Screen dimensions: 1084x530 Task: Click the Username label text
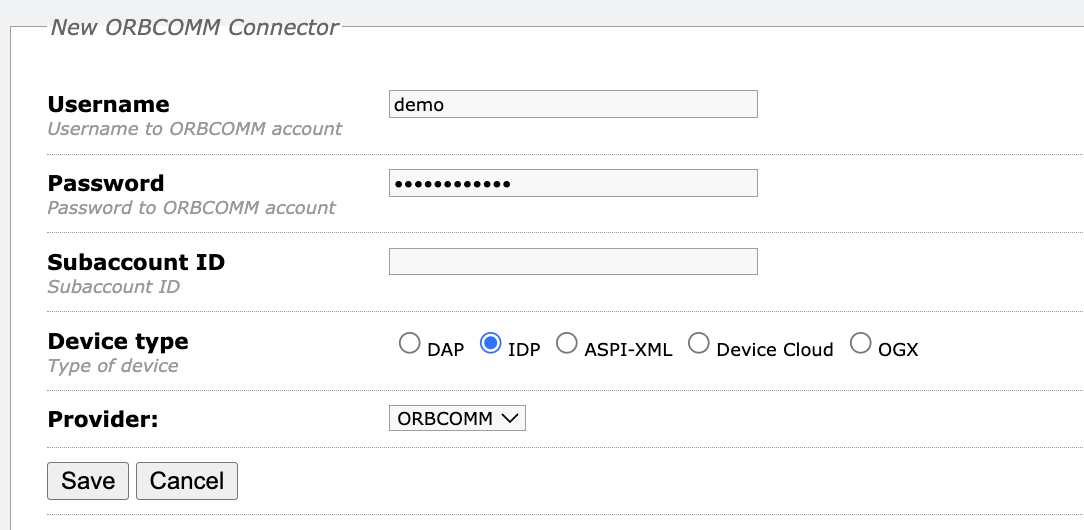[x=109, y=104]
